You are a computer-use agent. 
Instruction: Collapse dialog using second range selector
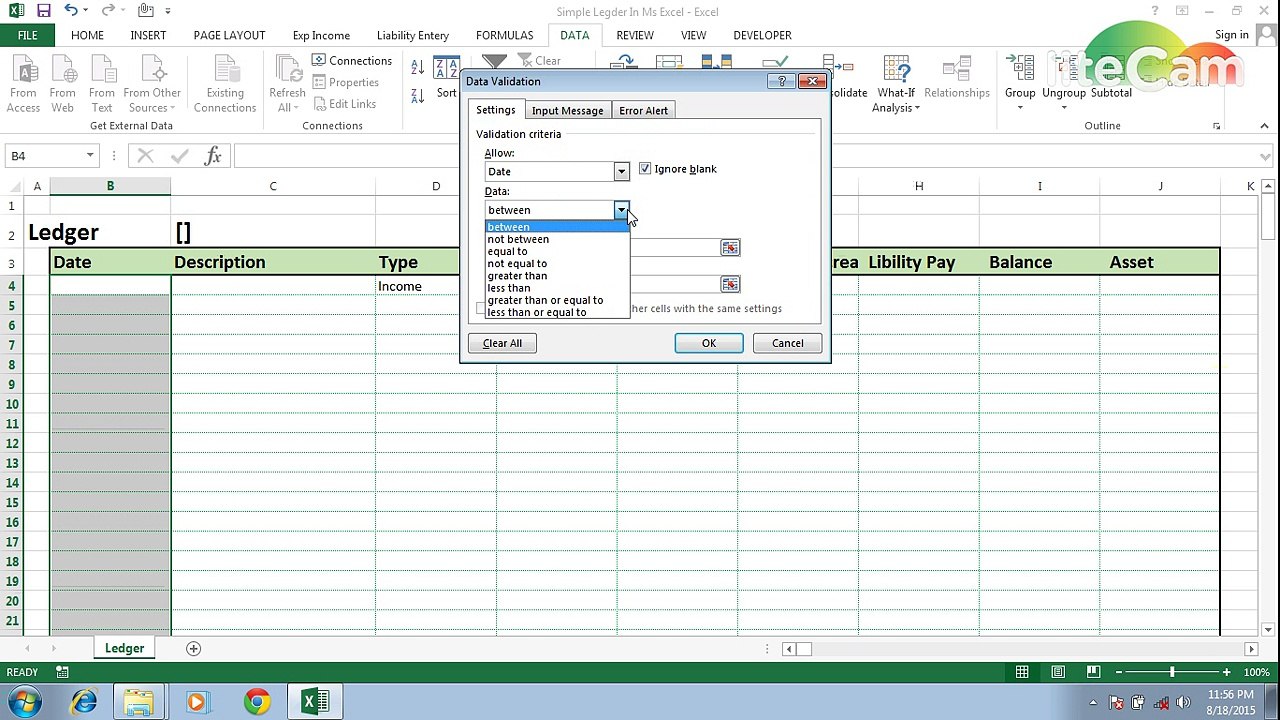point(730,285)
